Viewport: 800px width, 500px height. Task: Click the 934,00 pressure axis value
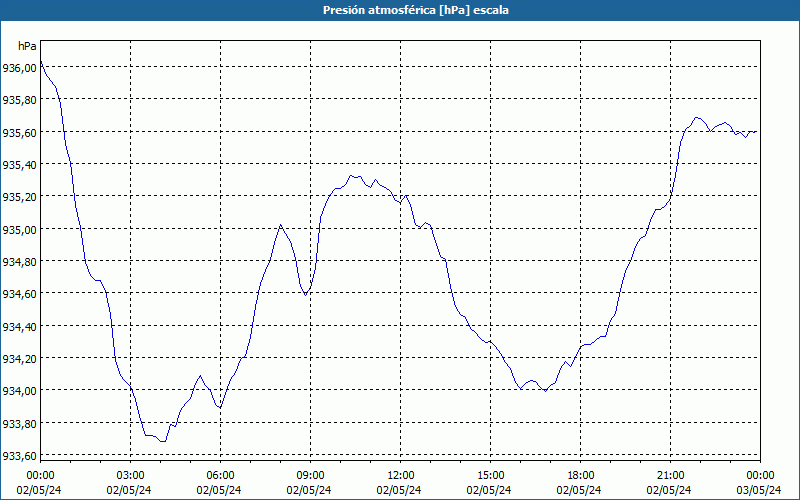click(19, 391)
